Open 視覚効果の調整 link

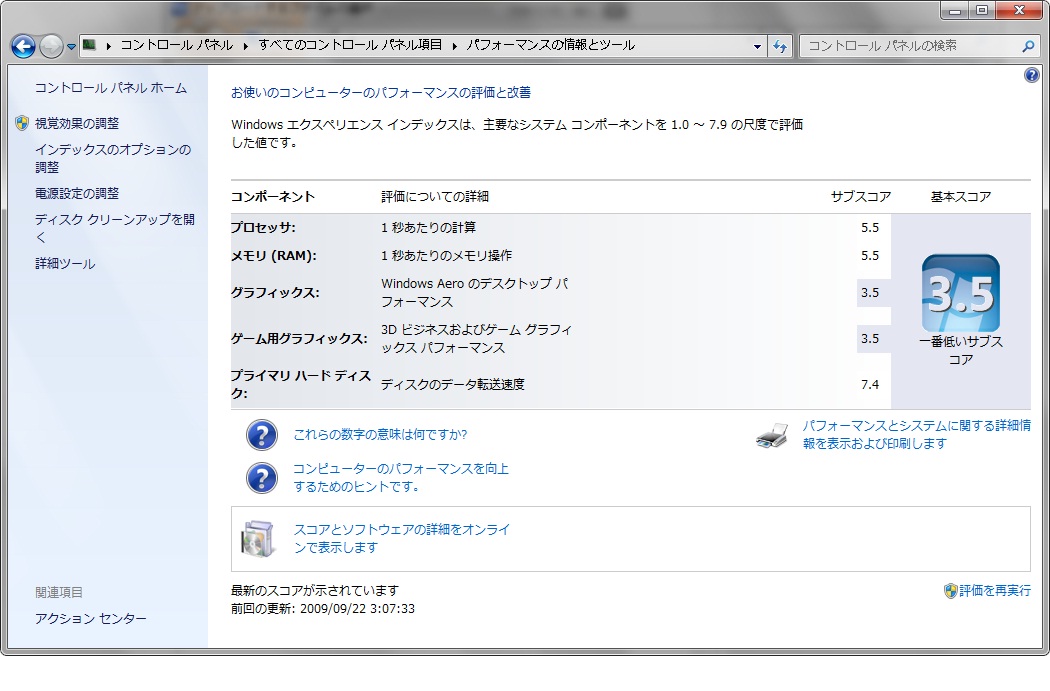(77, 123)
